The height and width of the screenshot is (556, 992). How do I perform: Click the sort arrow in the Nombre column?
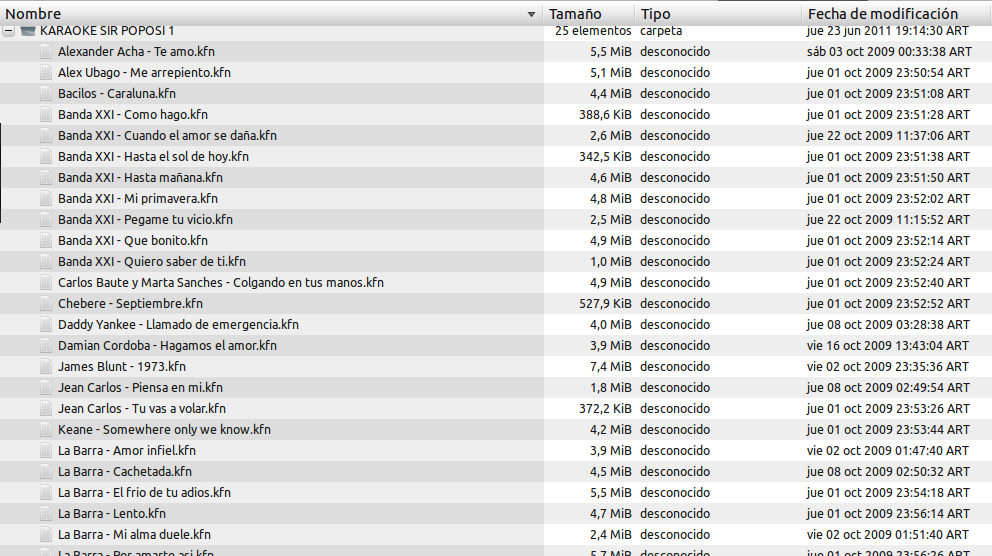click(x=531, y=14)
